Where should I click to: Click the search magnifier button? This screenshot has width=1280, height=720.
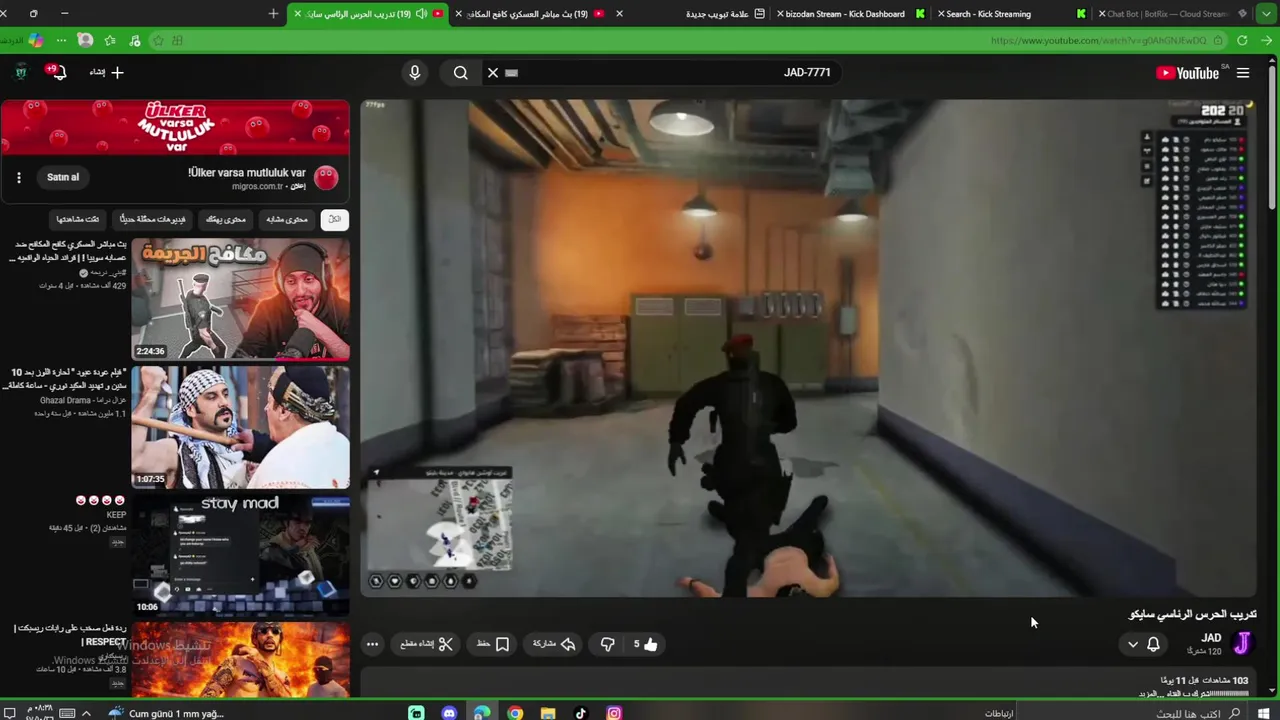pyautogui.click(x=460, y=72)
